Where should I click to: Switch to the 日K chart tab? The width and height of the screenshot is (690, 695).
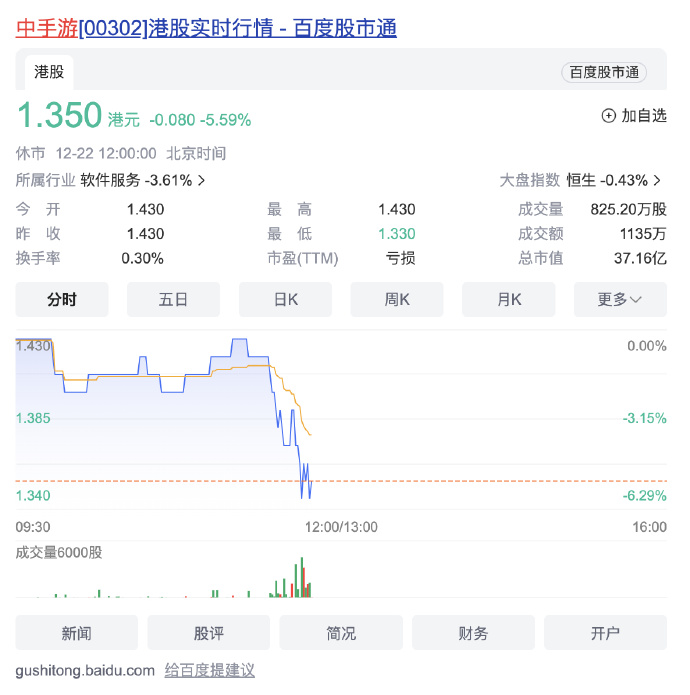coord(285,300)
